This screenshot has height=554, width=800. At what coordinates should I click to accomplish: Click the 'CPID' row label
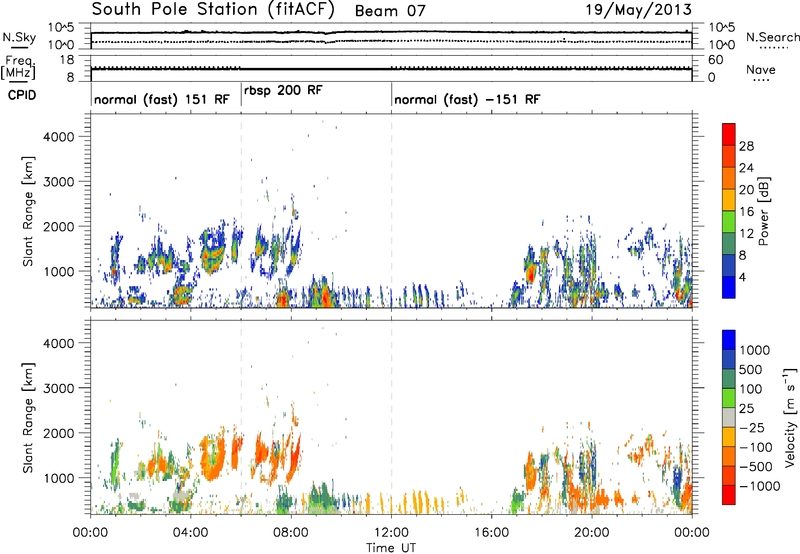pos(22,95)
